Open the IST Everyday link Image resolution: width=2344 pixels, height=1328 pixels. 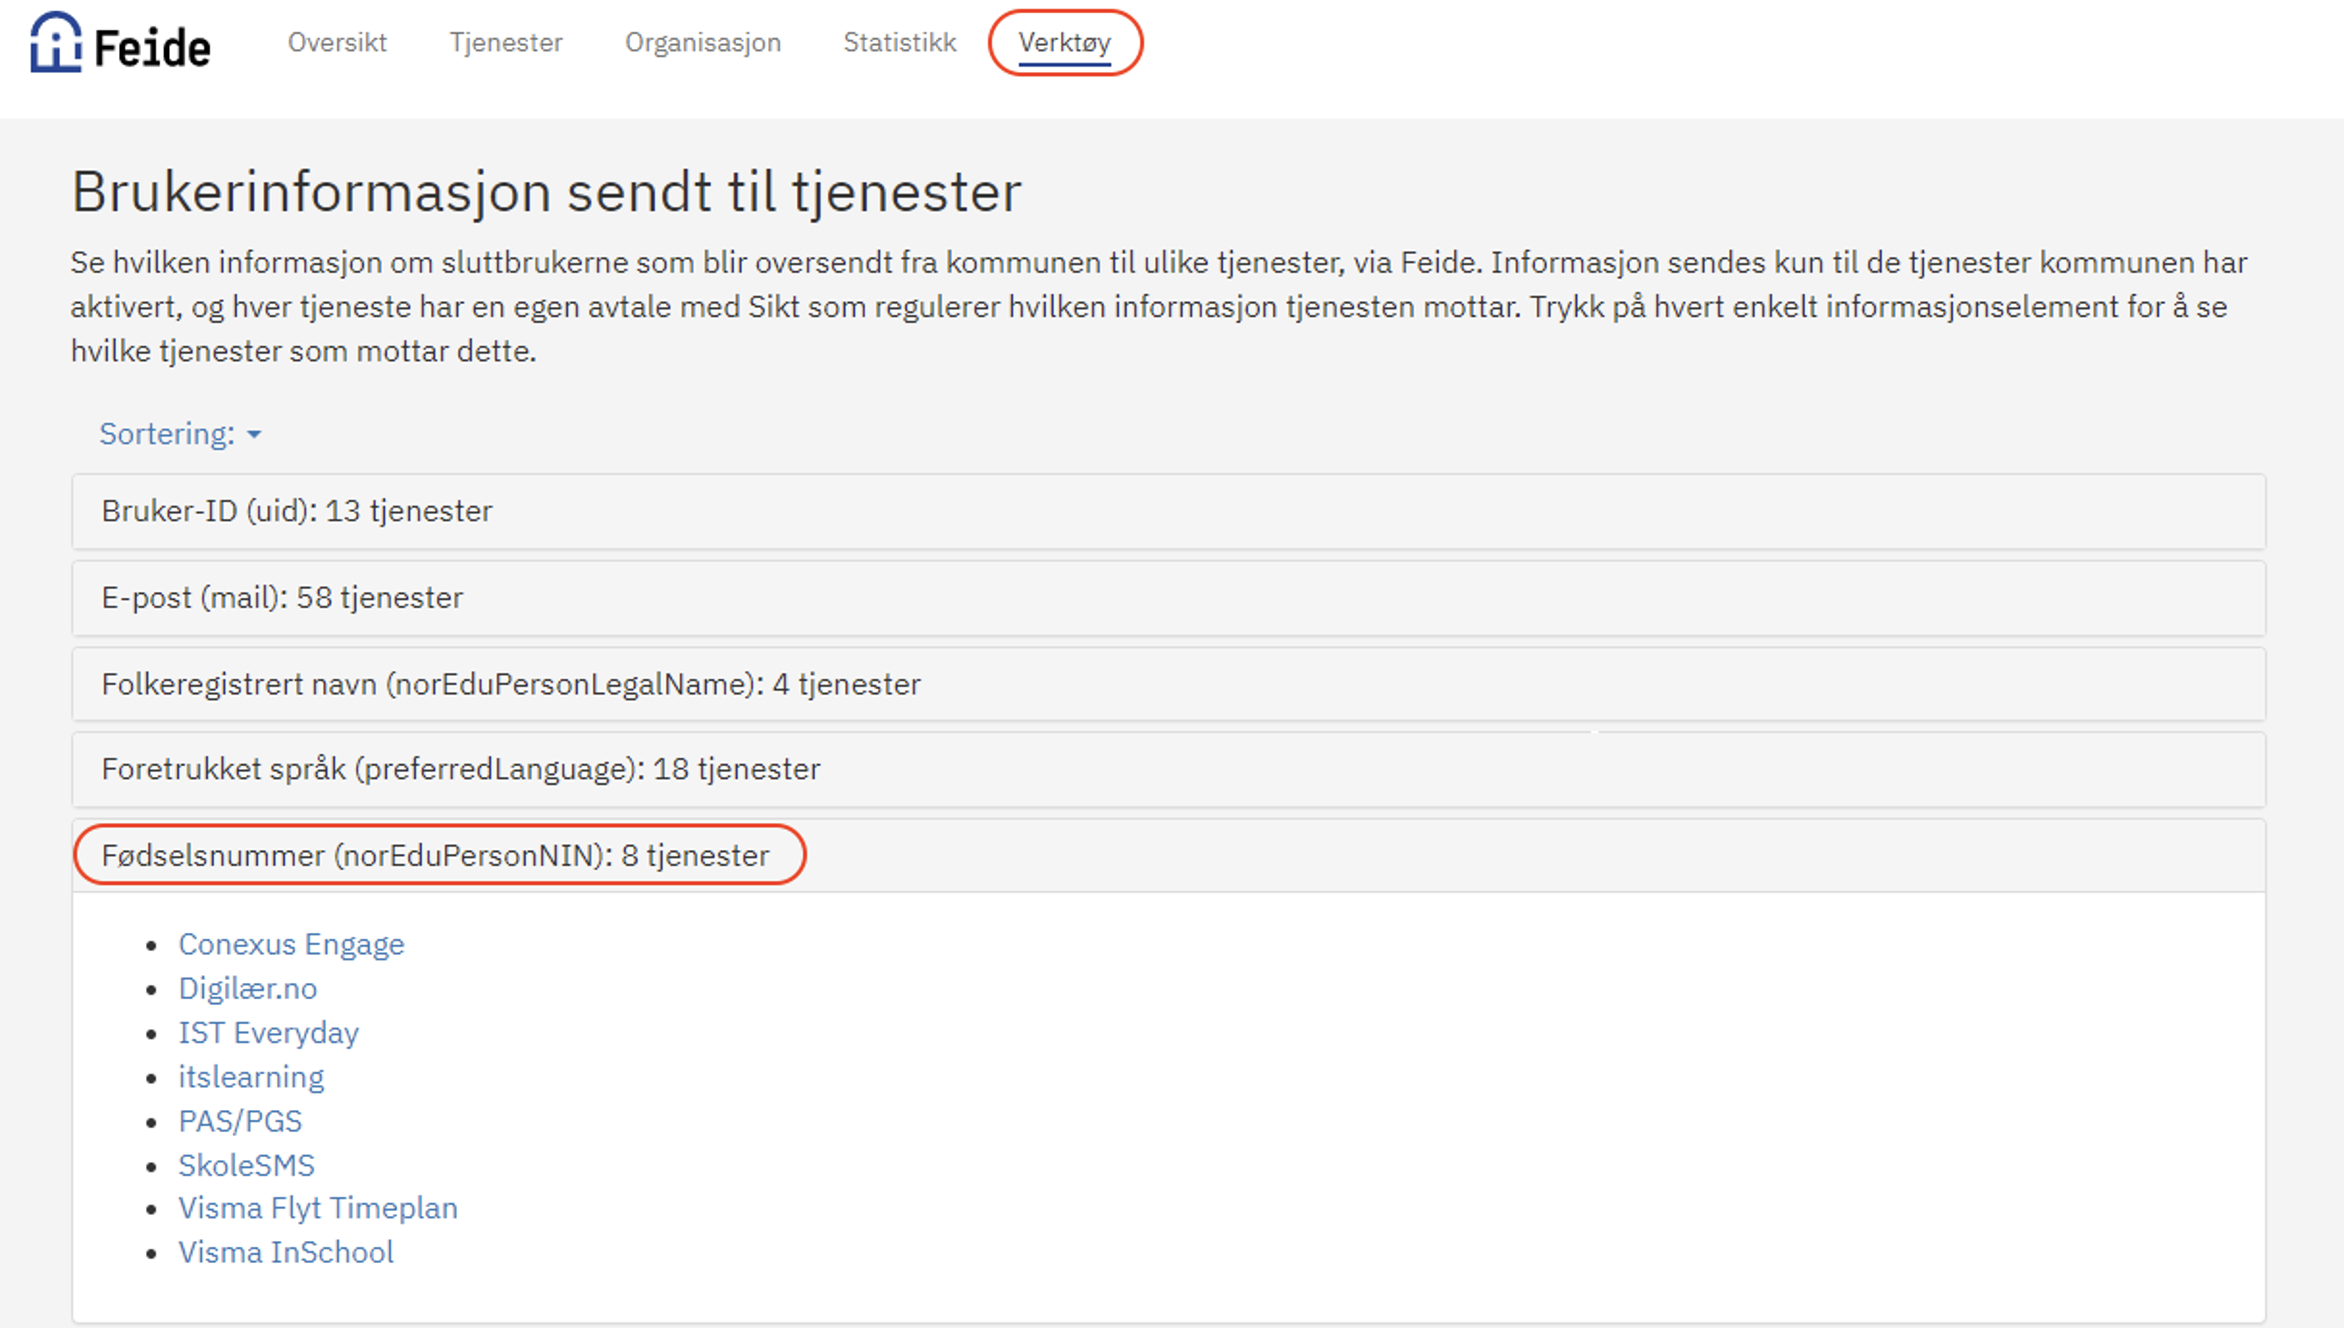tap(268, 1032)
